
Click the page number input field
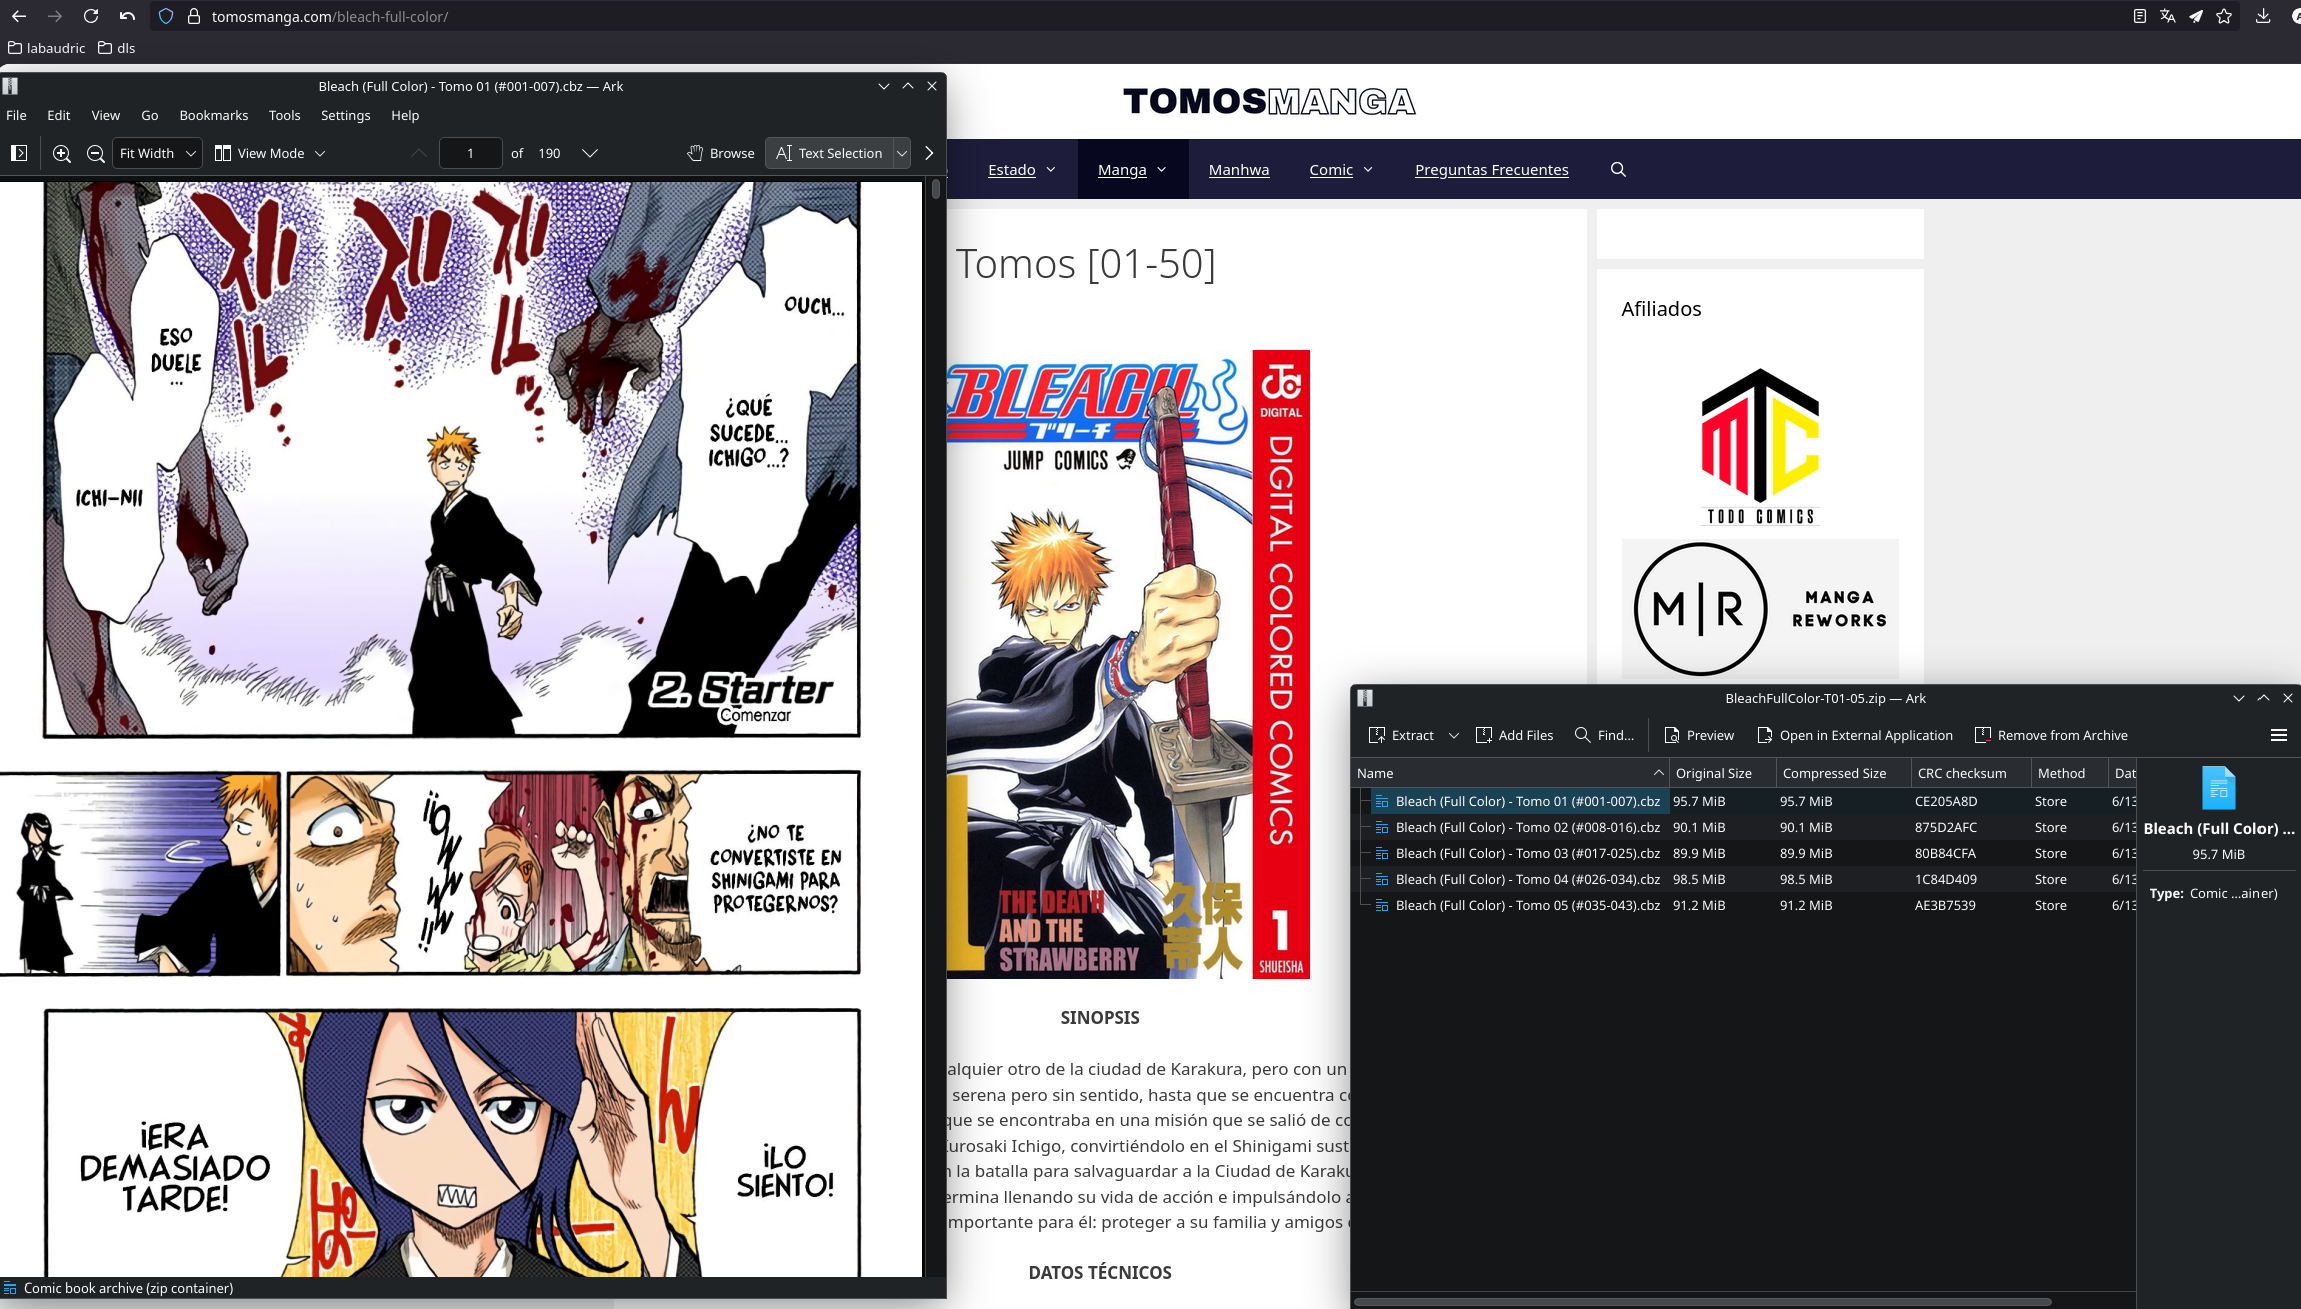click(x=470, y=153)
